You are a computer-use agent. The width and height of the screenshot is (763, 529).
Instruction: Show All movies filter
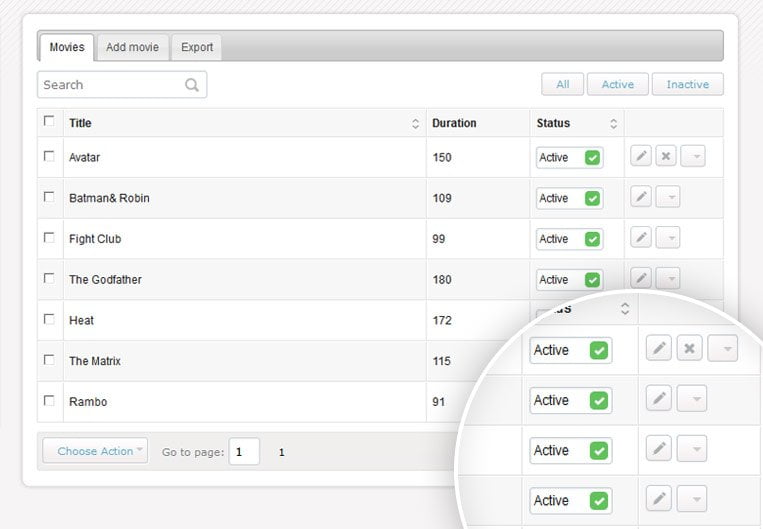tap(563, 84)
